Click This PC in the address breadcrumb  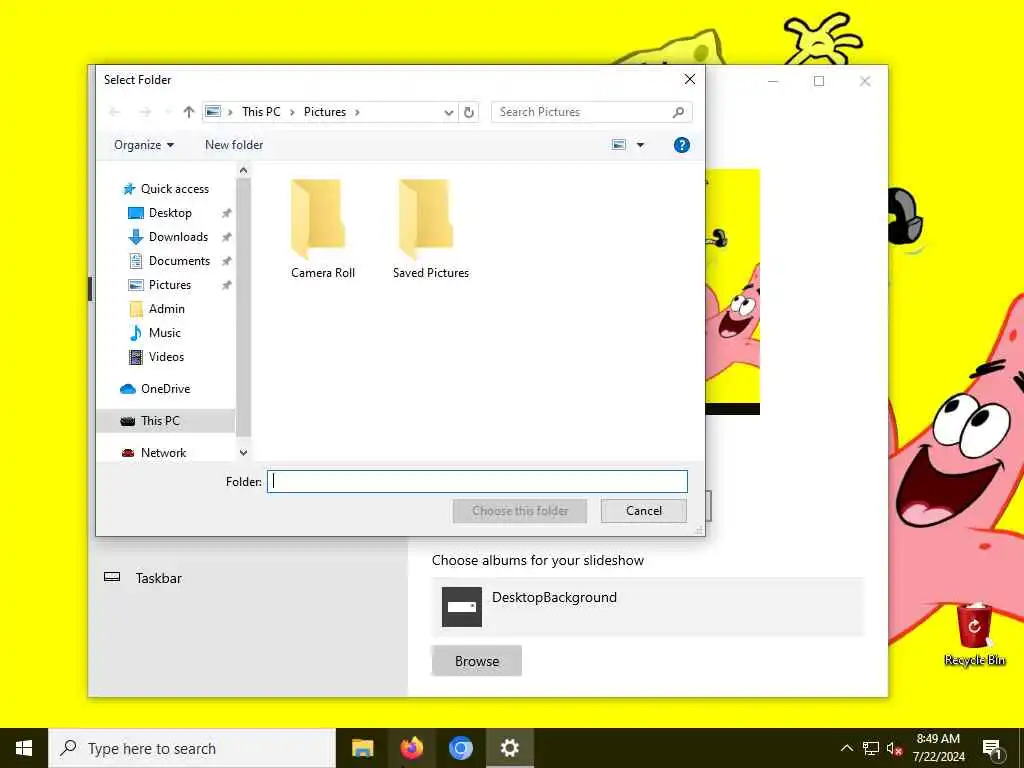pyautogui.click(x=261, y=112)
